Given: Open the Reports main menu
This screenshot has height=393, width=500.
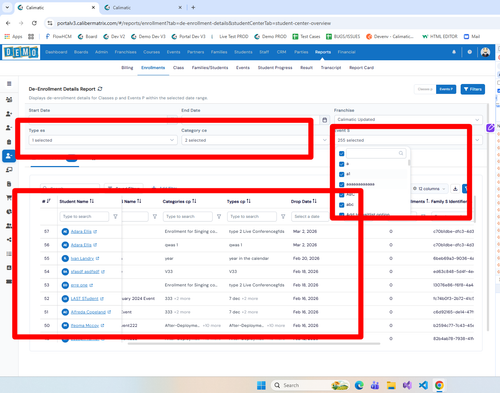Looking at the screenshot, I should (323, 52).
